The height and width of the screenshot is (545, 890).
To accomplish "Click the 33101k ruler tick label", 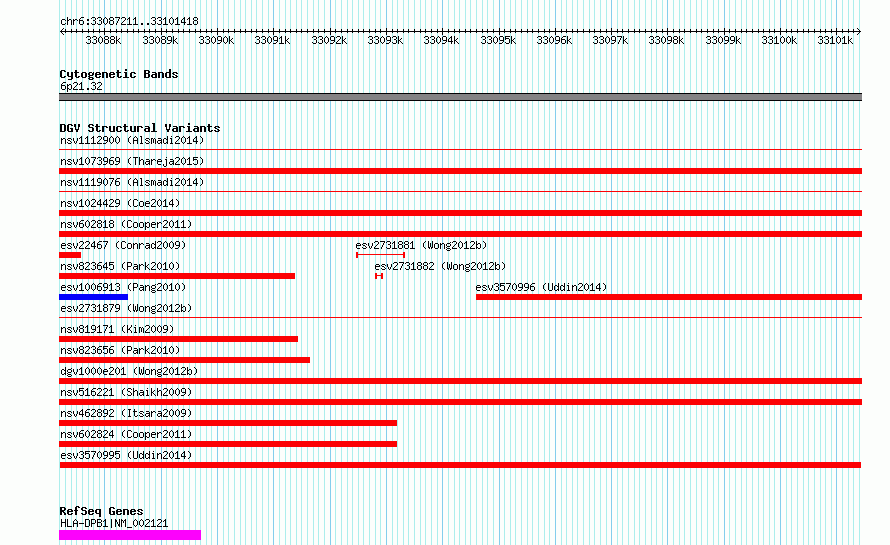I will pyautogui.click(x=836, y=40).
